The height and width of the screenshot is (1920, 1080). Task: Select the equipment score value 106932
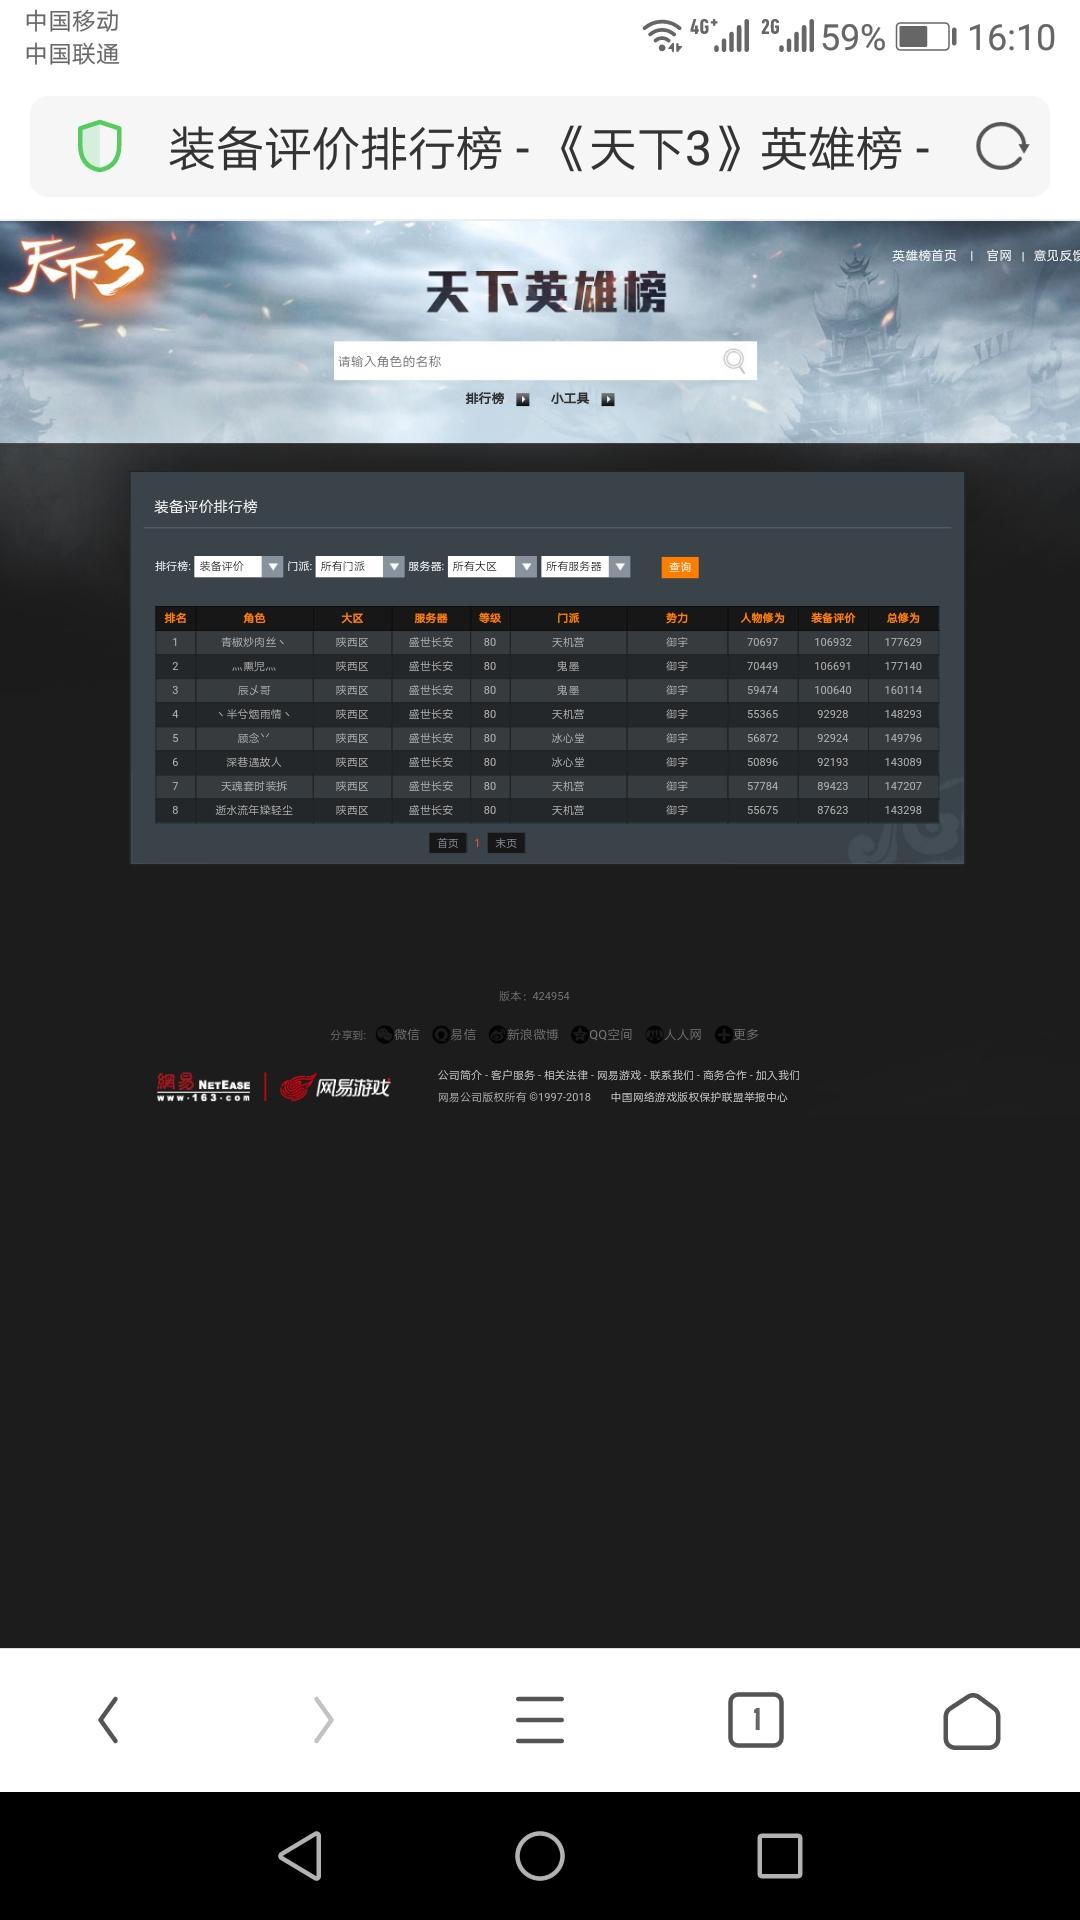pyautogui.click(x=833, y=642)
